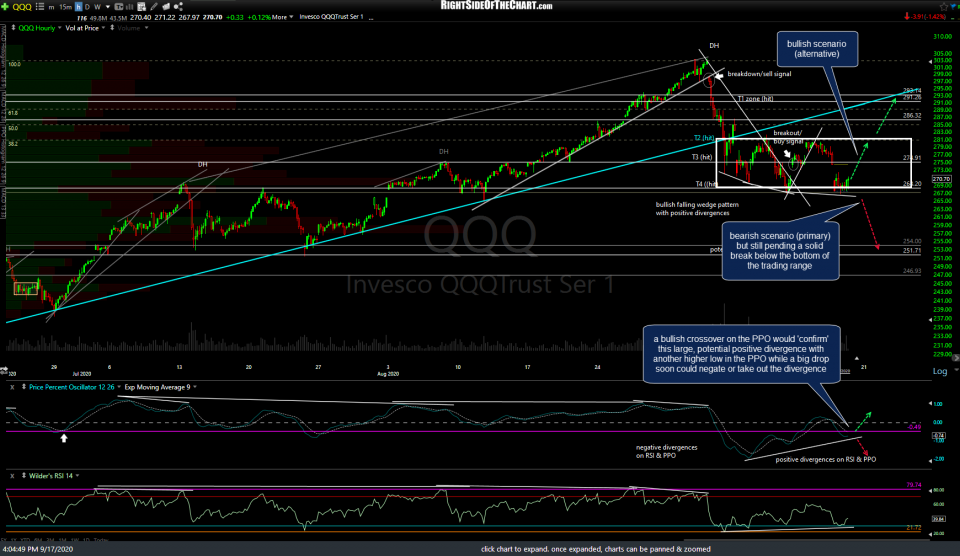Screen dimensions: 960x556
Task: Close the Price Percent Oscillator pane
Action: [12, 387]
